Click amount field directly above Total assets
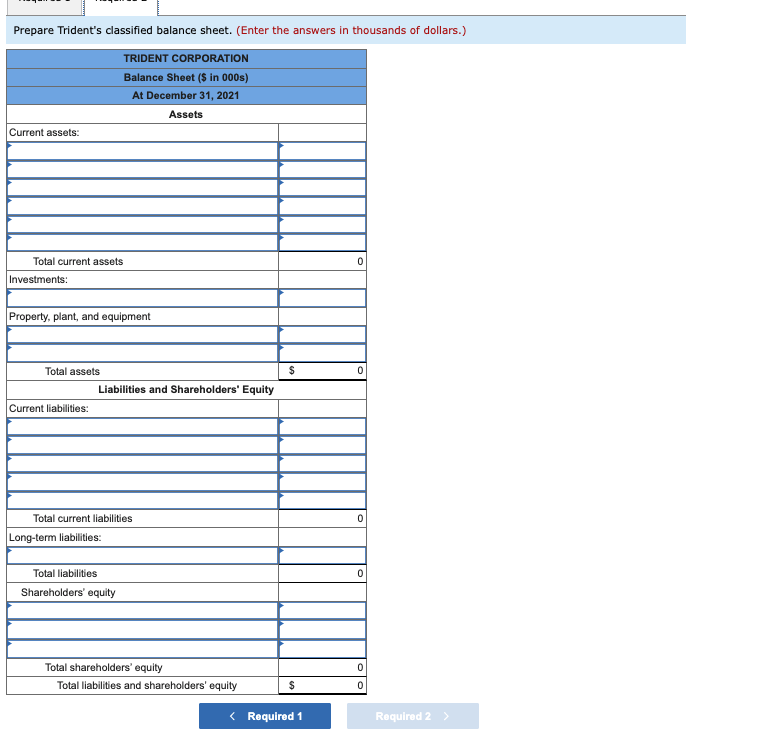 click(x=322, y=353)
